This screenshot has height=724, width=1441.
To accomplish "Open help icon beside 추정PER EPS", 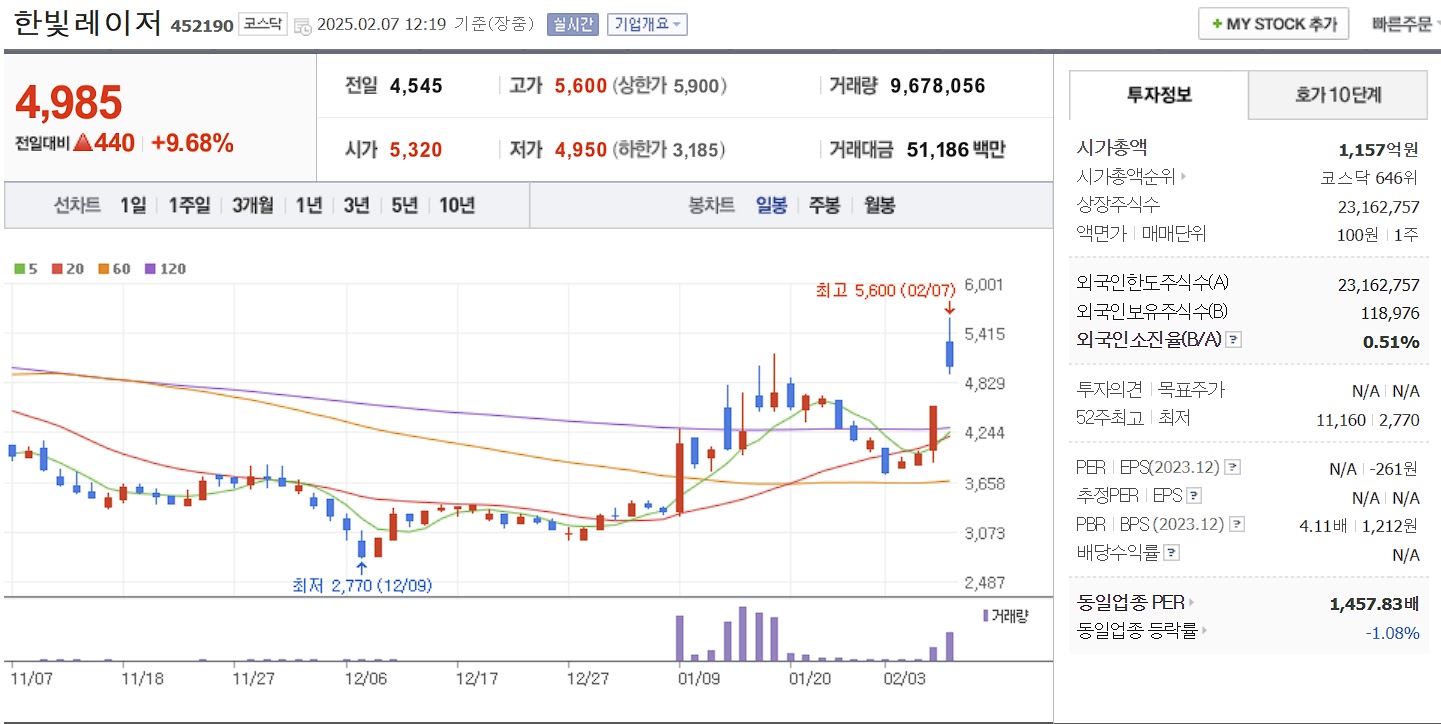I will [1194, 496].
